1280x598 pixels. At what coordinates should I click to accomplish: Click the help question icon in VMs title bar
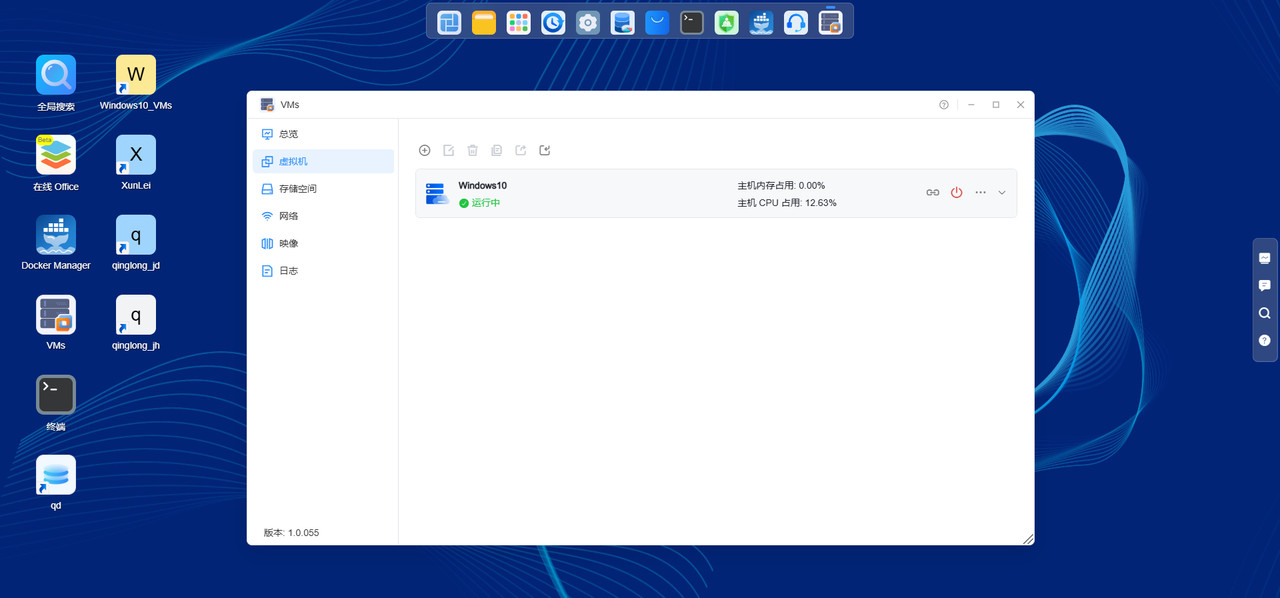(x=943, y=104)
